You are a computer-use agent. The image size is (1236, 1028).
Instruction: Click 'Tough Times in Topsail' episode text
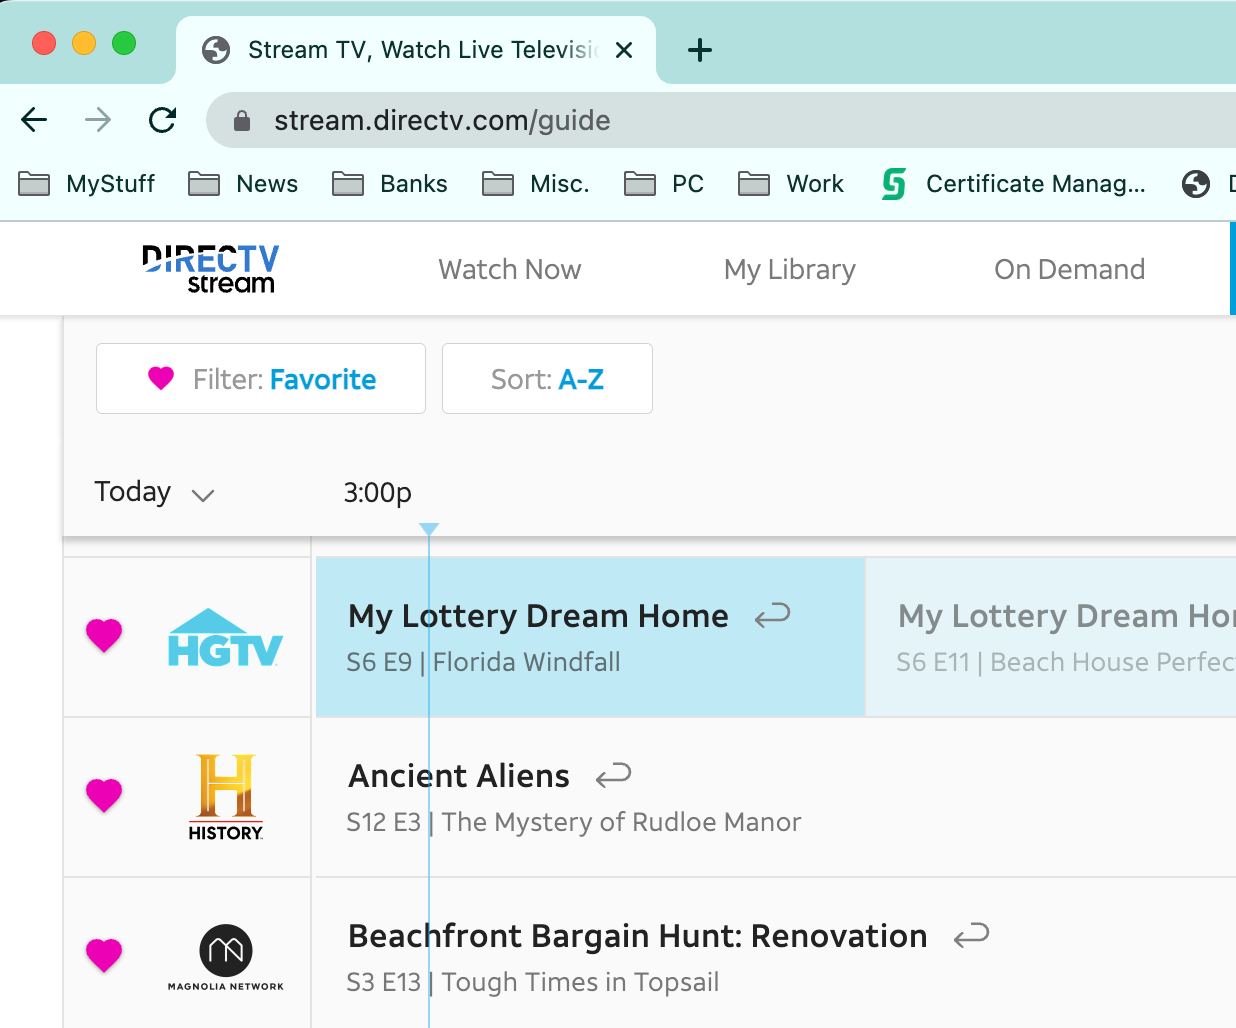point(580,982)
